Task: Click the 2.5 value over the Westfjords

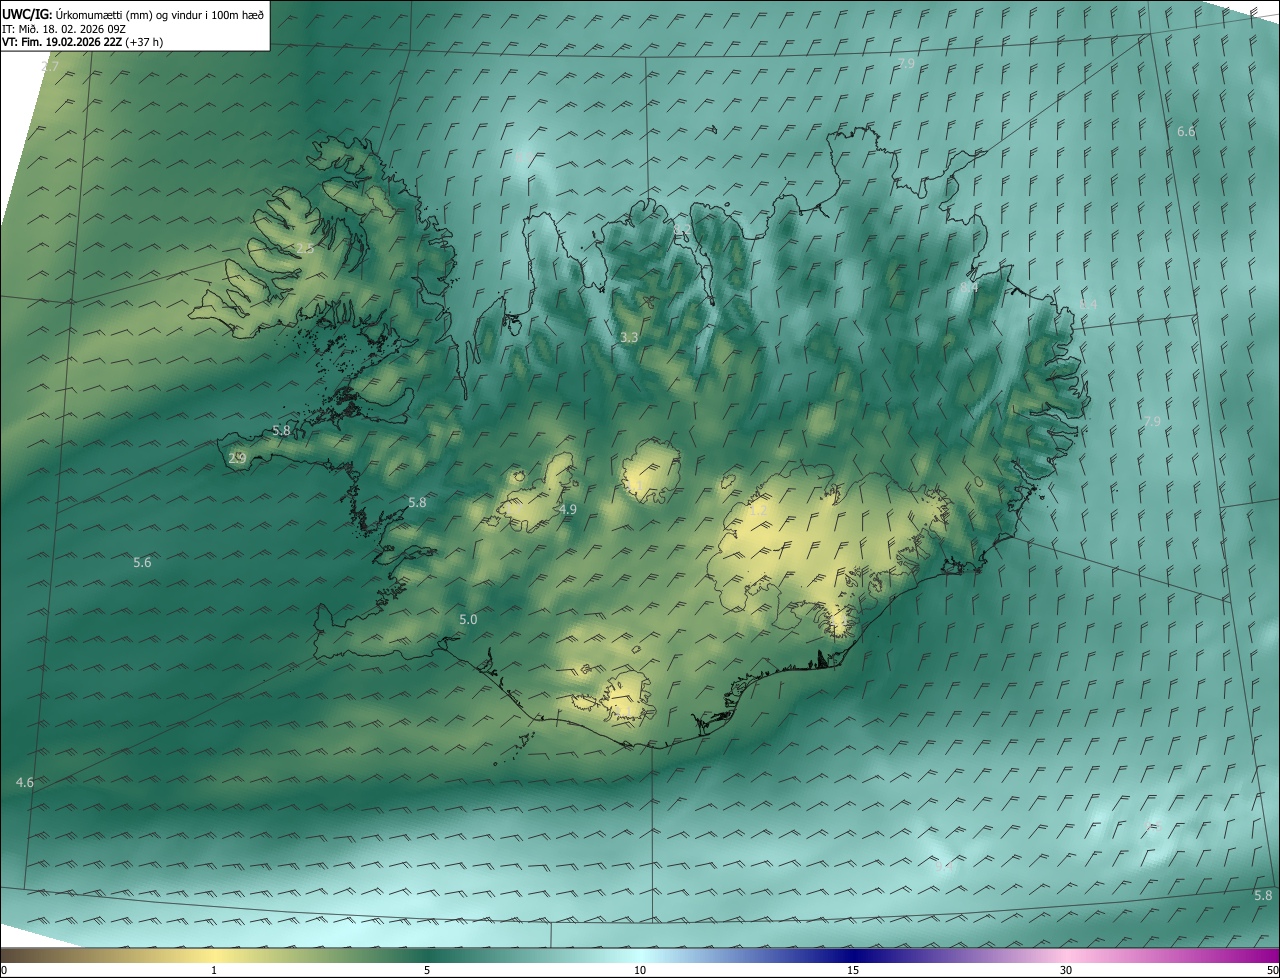Action: (x=305, y=248)
